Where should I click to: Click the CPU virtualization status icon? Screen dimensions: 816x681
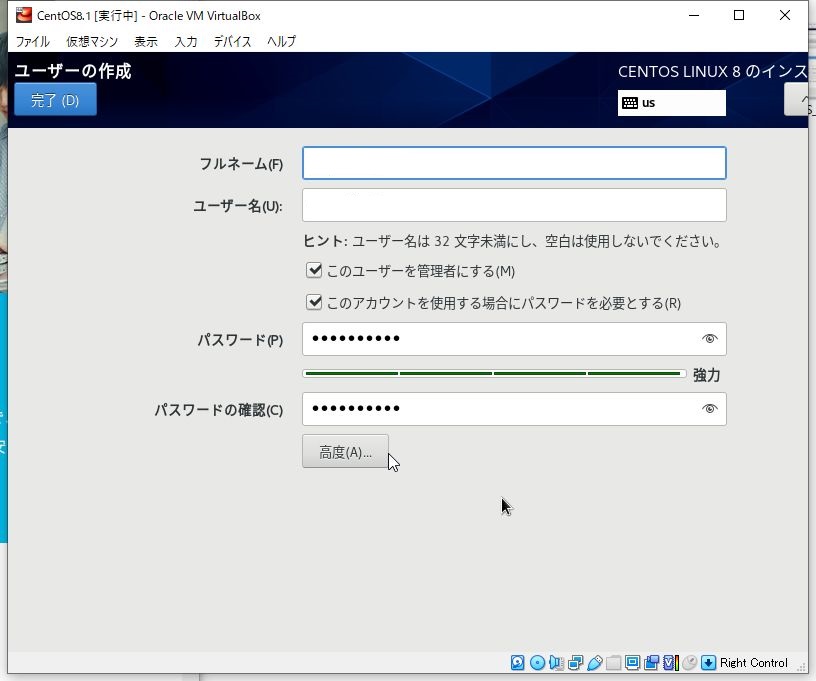pos(670,662)
